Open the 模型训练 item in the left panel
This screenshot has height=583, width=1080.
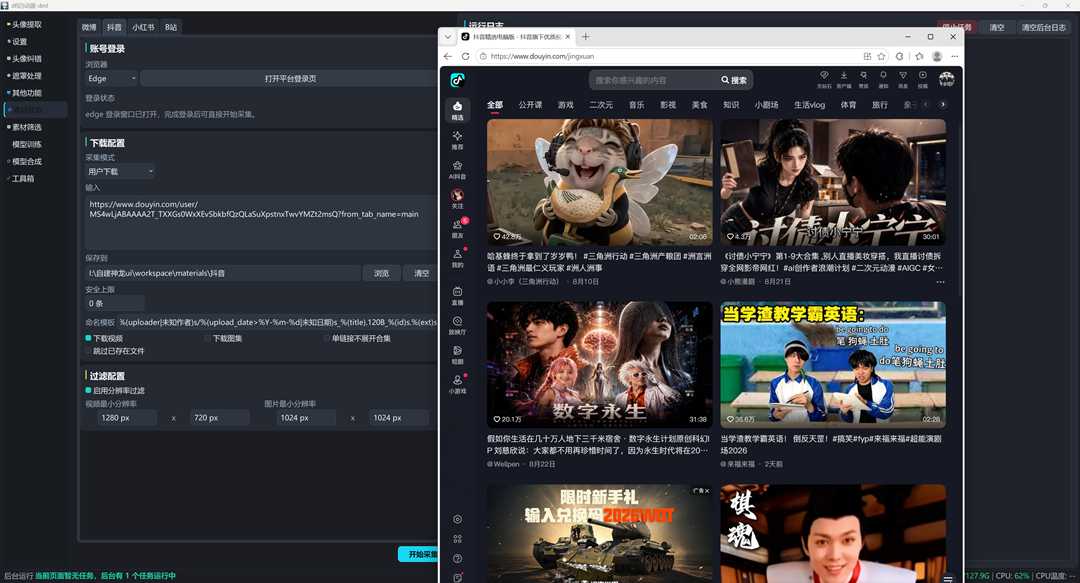27,145
